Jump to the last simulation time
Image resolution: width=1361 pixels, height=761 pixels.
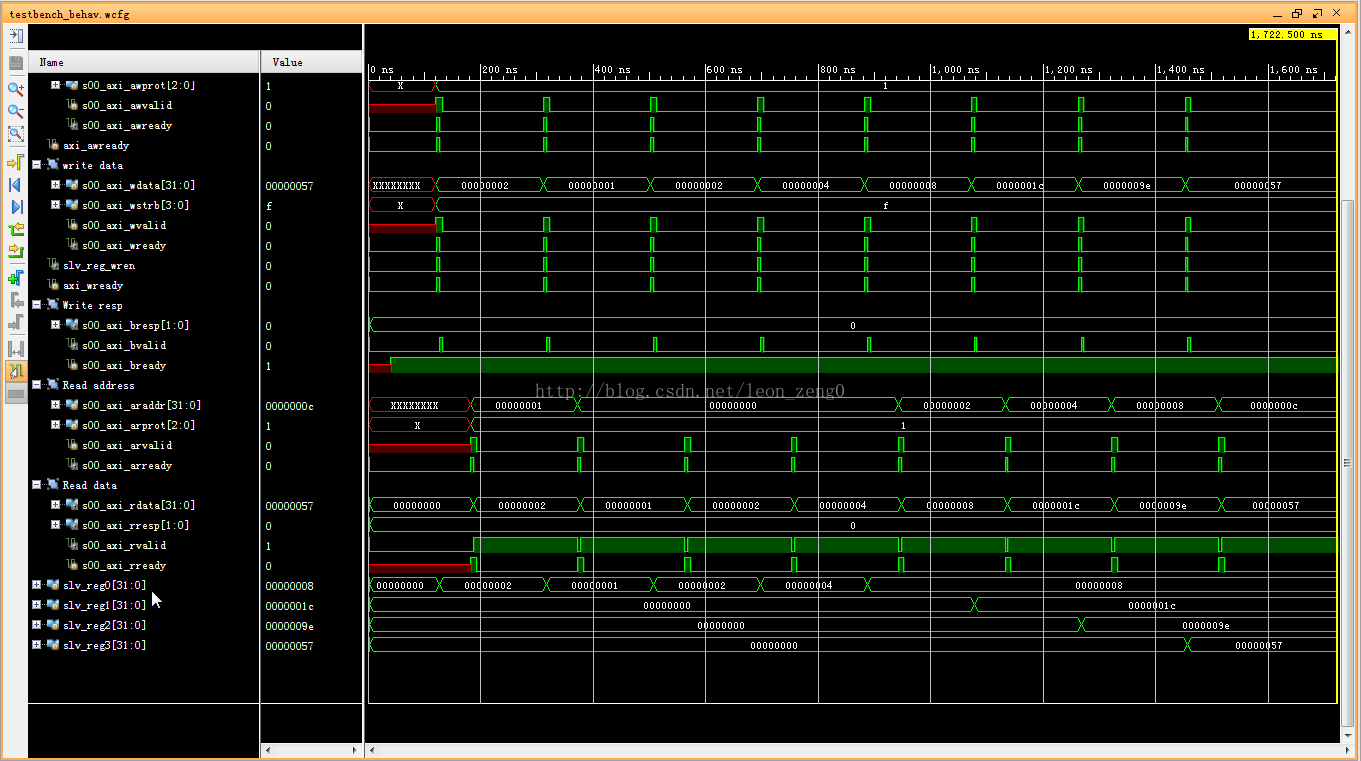click(16, 207)
